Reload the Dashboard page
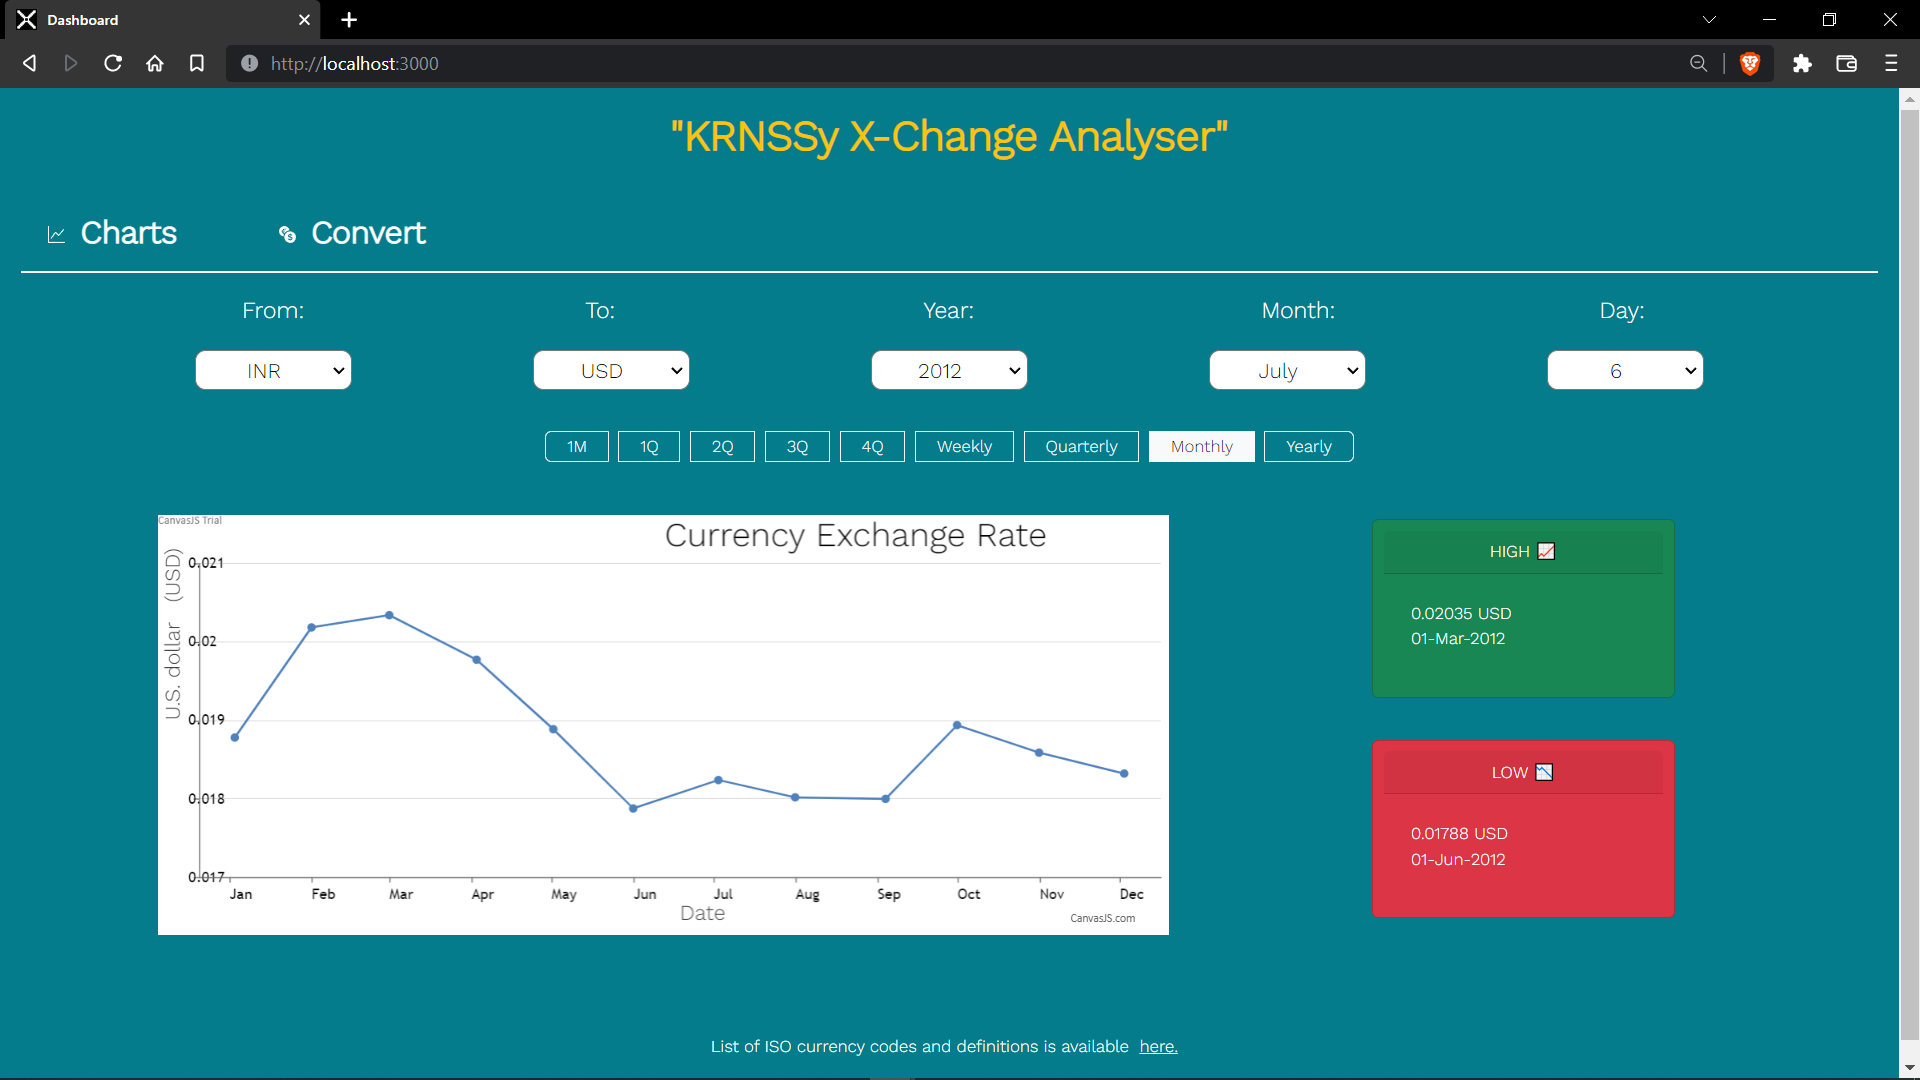This screenshot has height=1080, width=1920. pos(113,63)
